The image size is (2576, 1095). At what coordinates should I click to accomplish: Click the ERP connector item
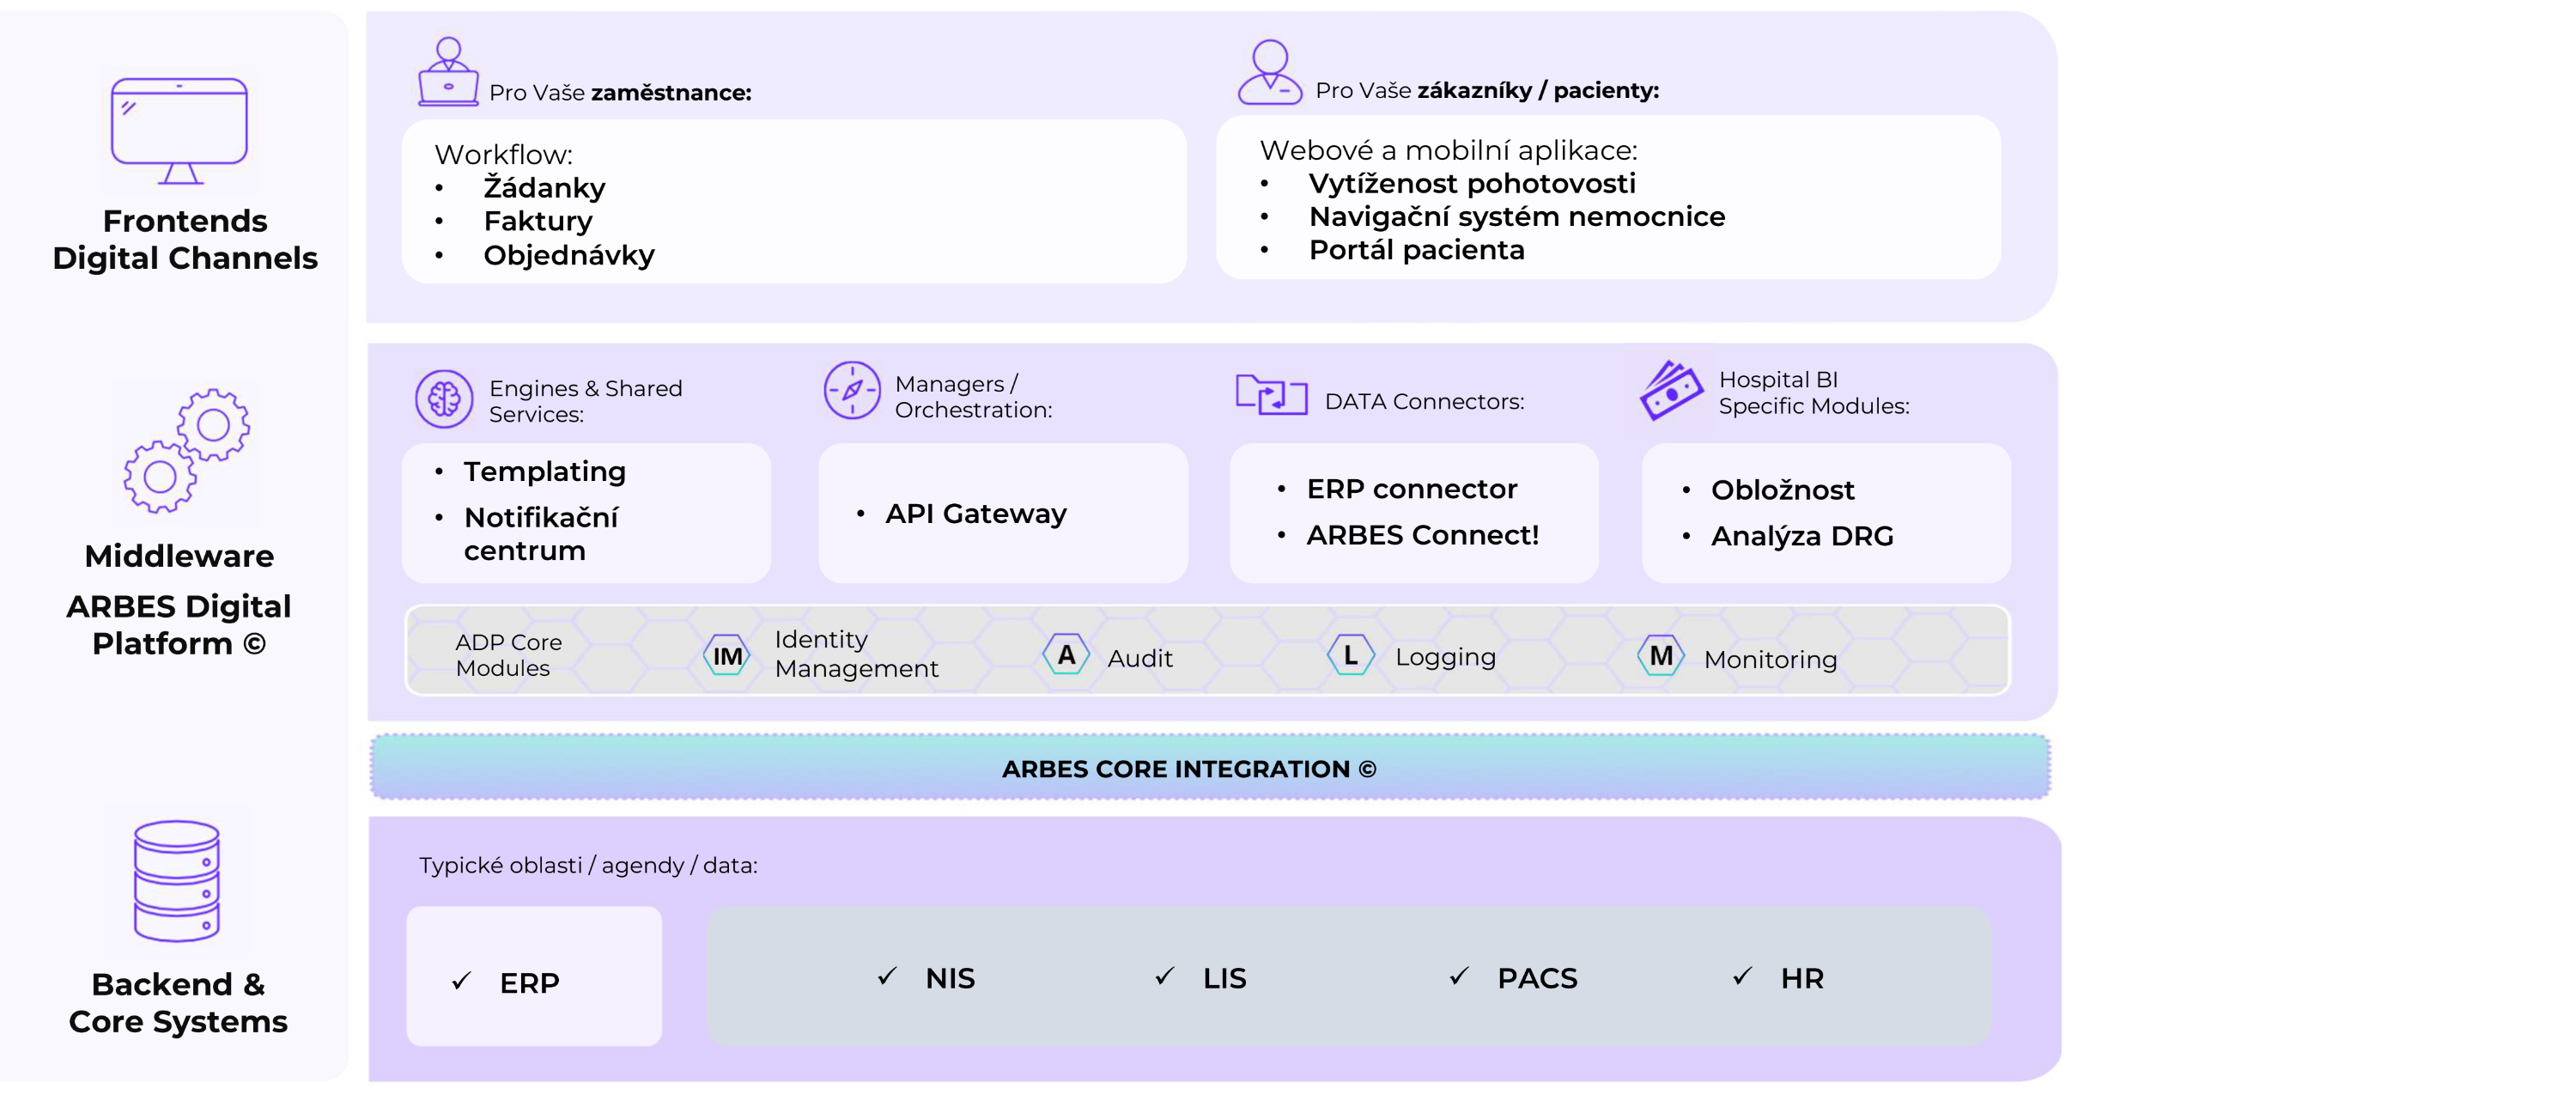(x=1412, y=489)
